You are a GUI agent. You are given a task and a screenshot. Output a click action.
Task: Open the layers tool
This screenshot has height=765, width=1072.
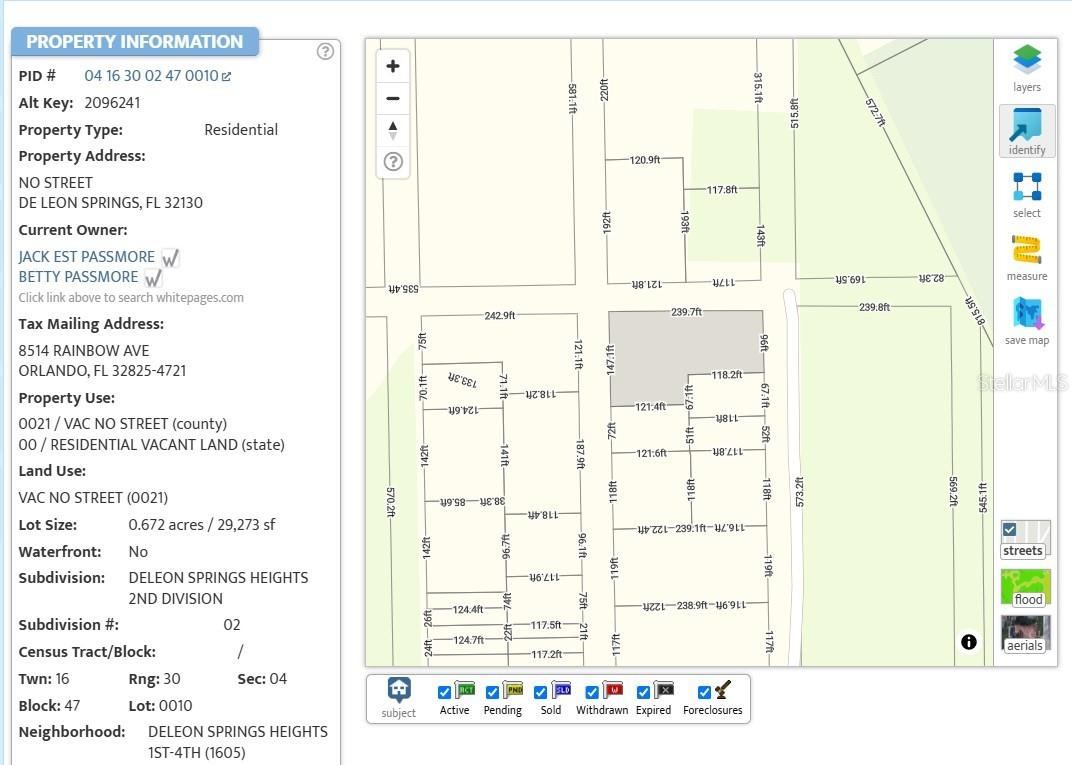click(x=1026, y=67)
